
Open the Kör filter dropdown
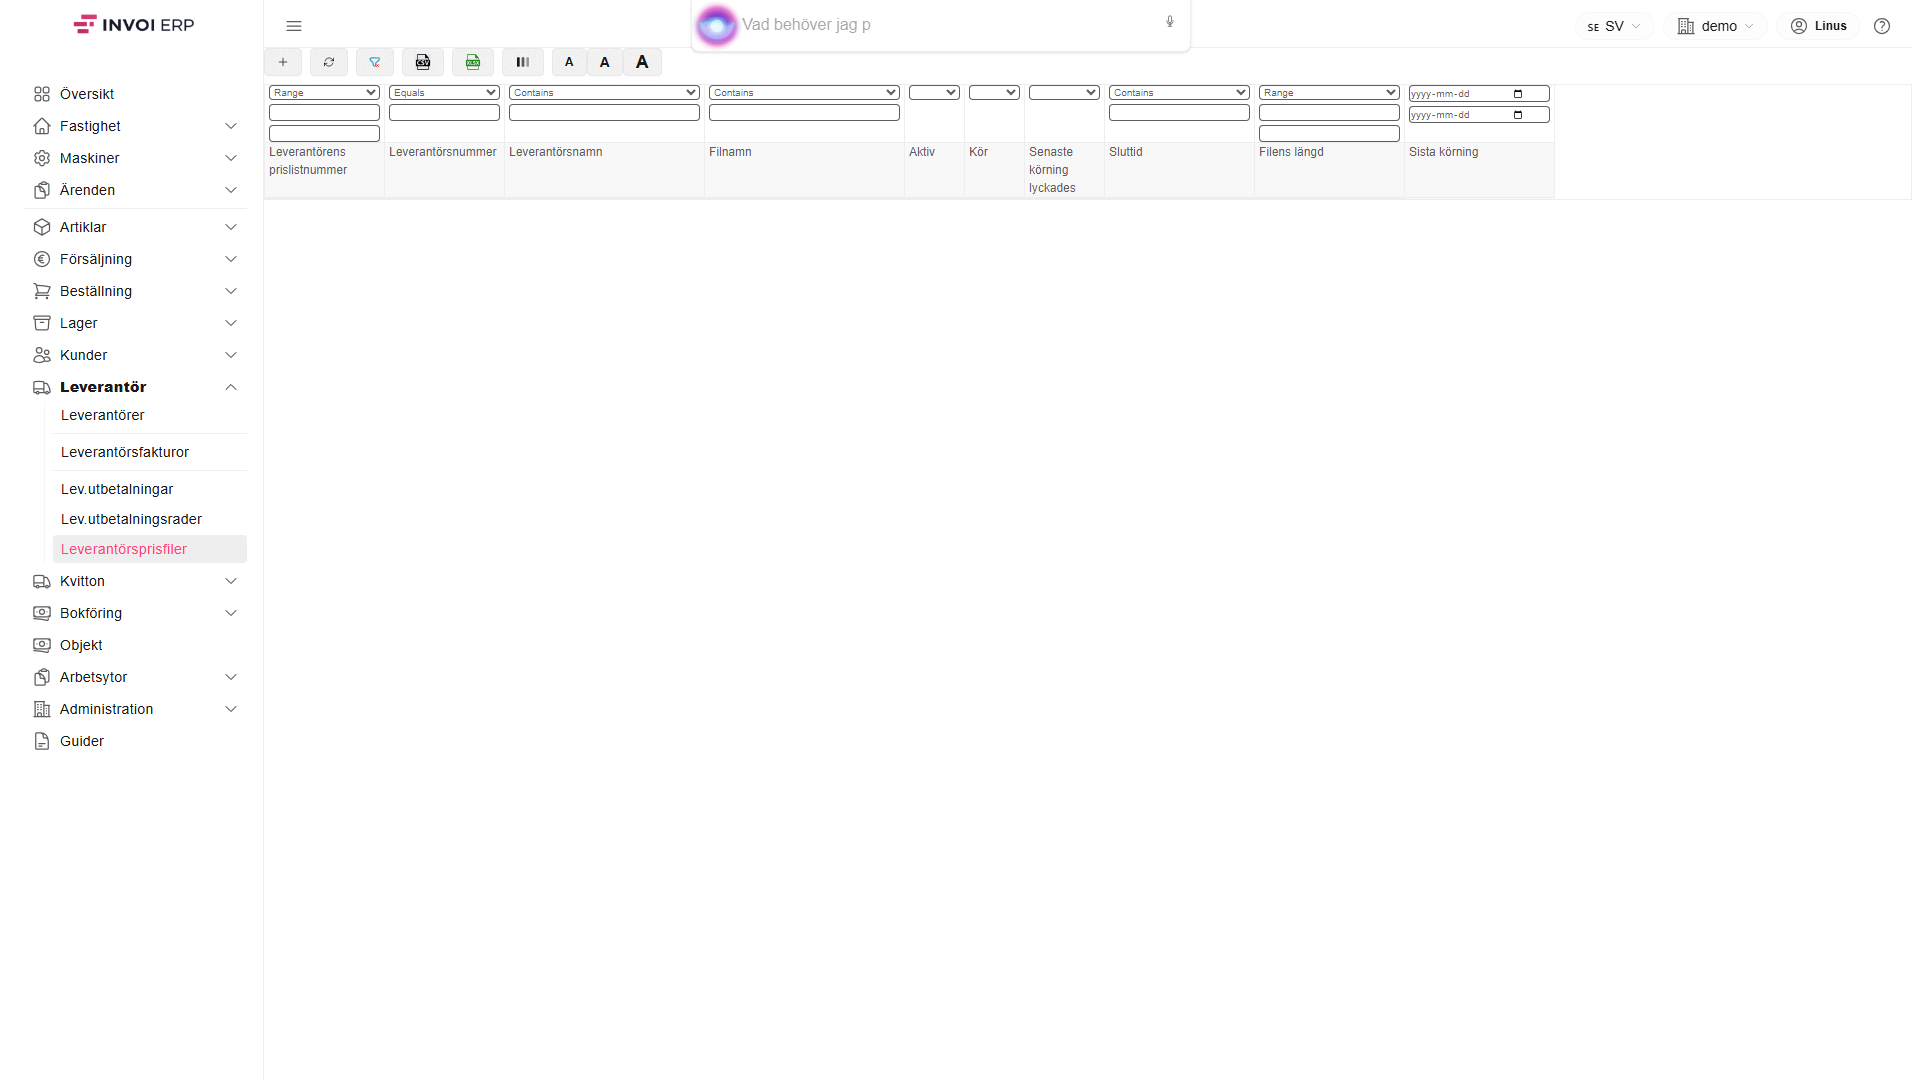994,93
